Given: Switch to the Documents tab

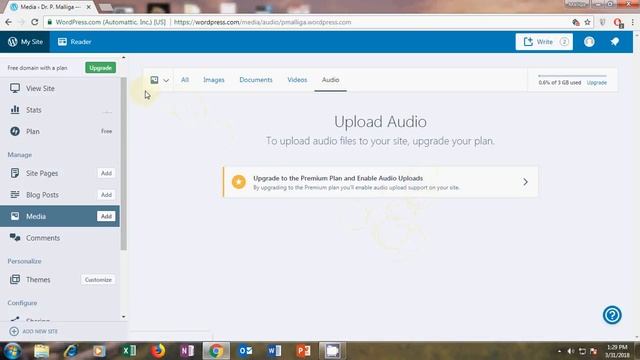Looking at the screenshot, I should (256, 80).
